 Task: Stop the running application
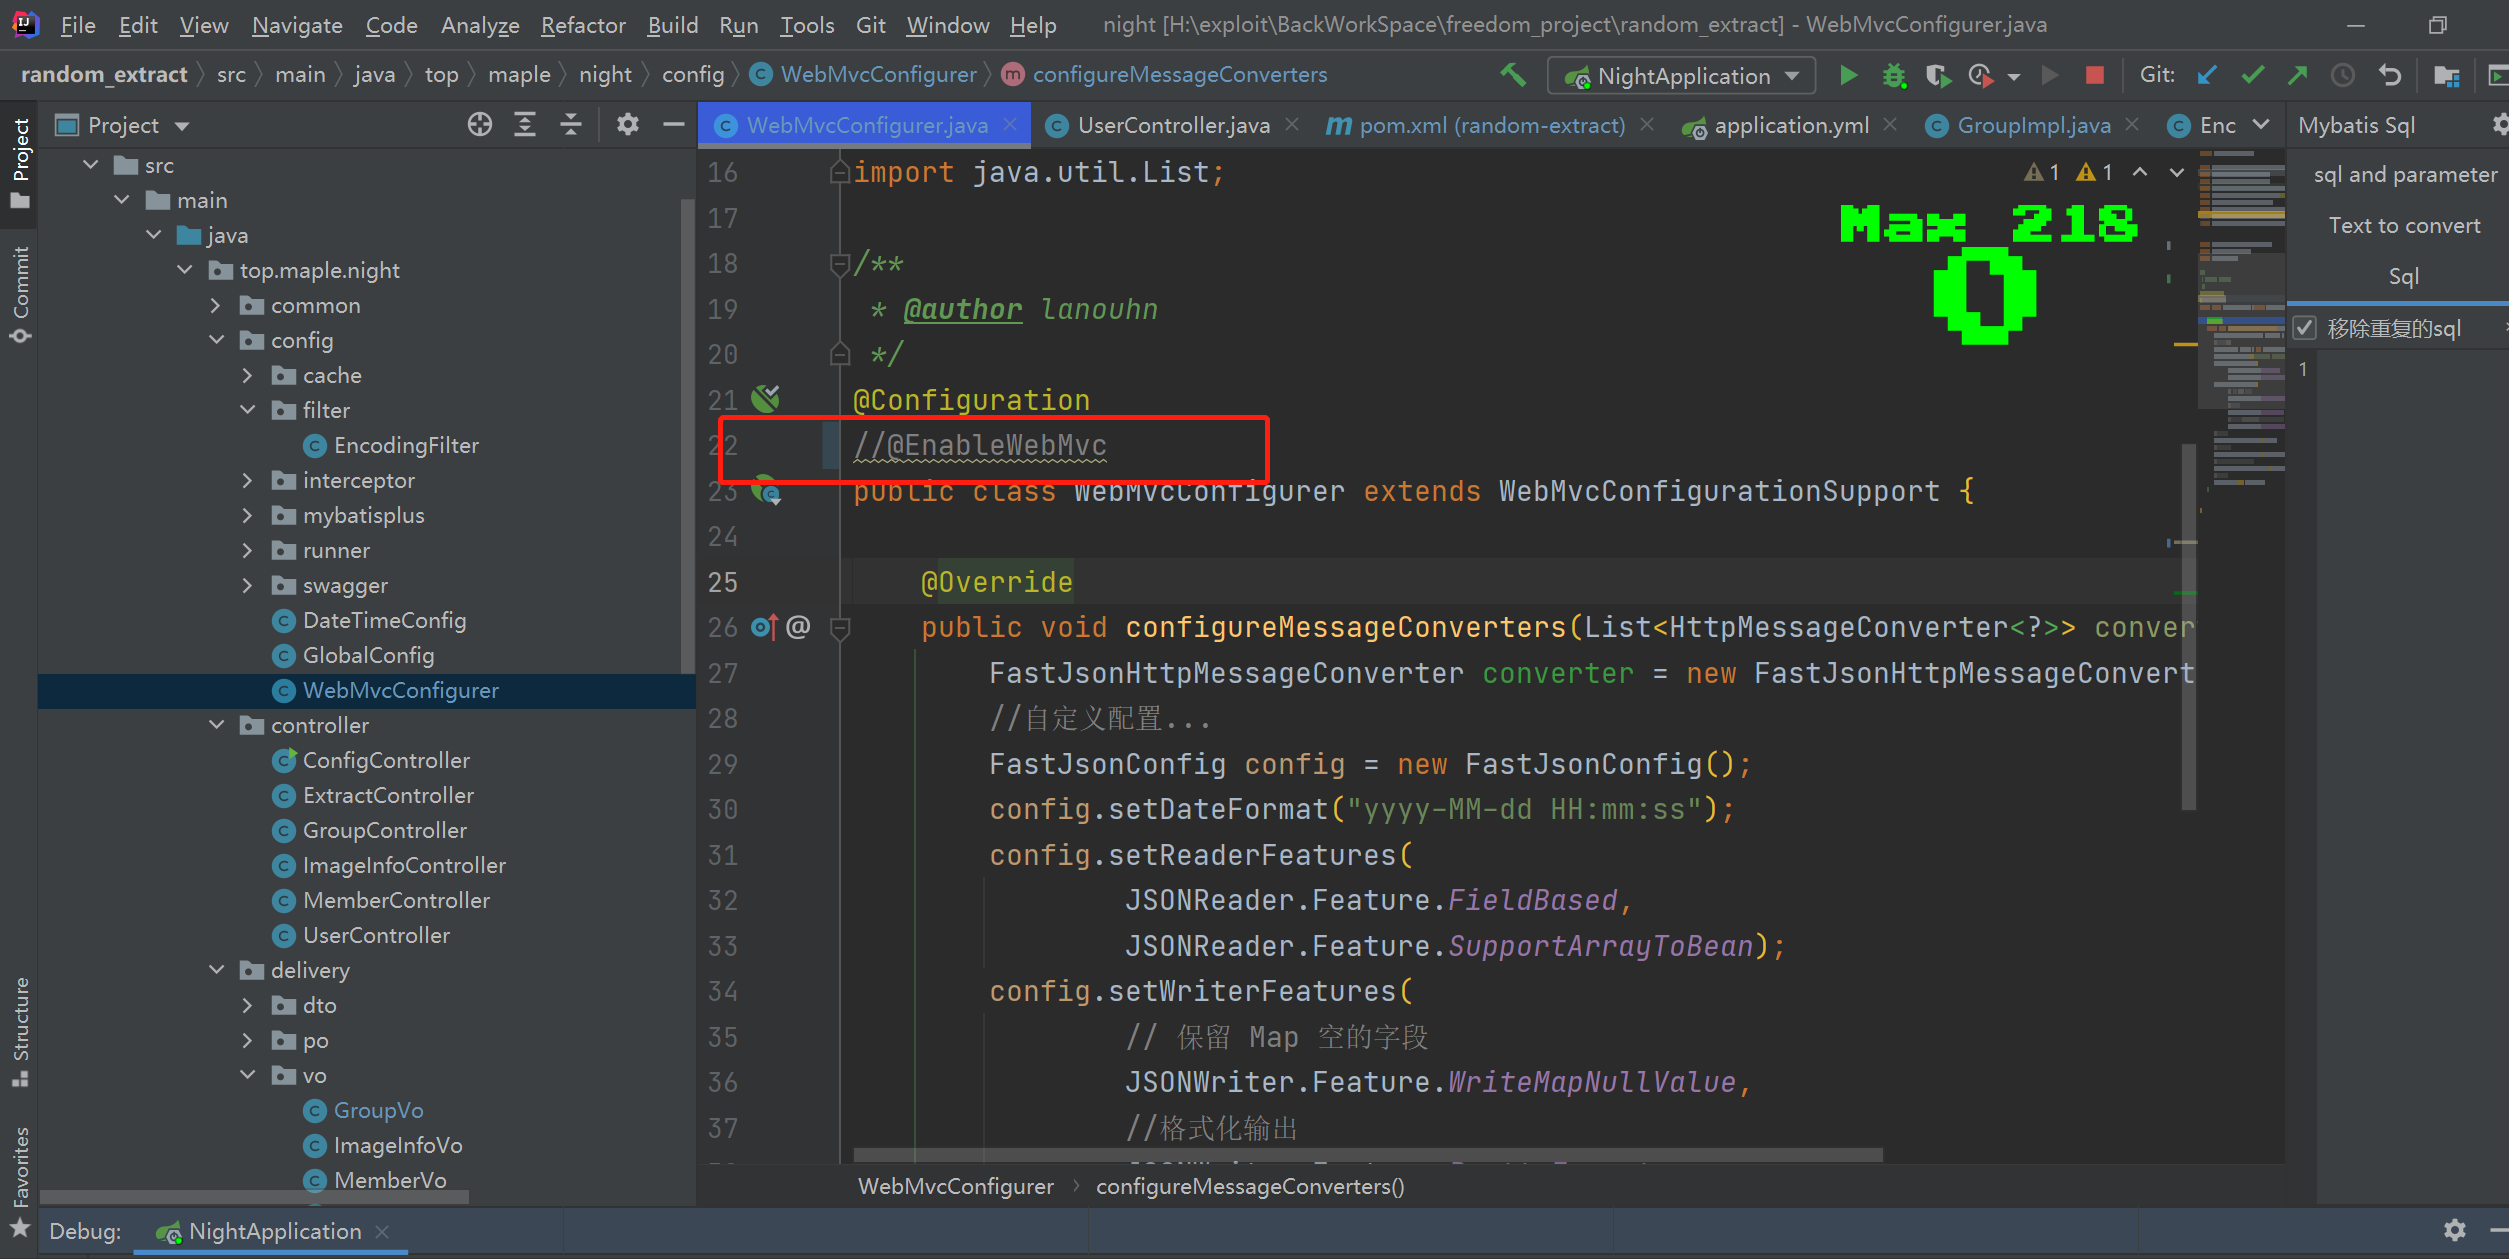click(x=2093, y=75)
